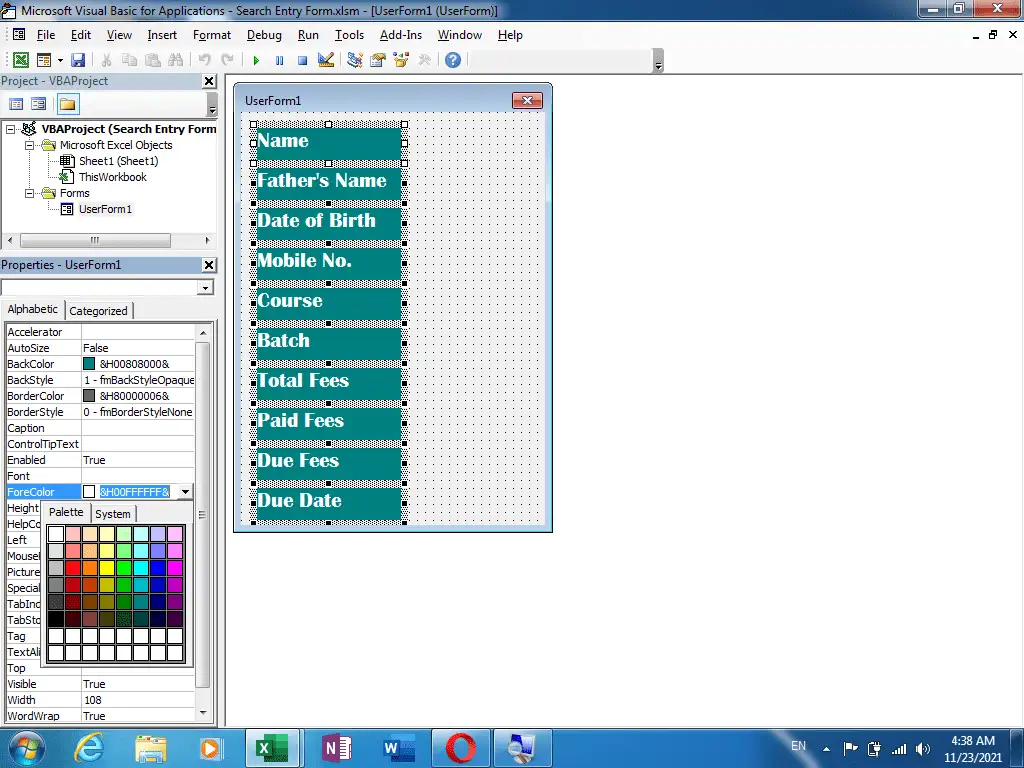
Task: Pick the white swatch in palette
Action: point(56,534)
